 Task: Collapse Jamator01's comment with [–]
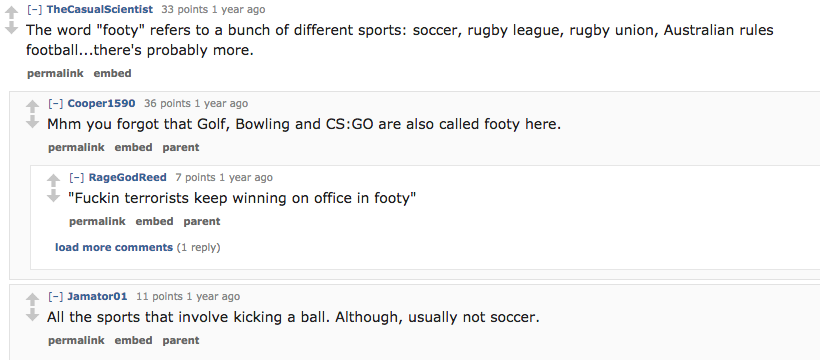tap(55, 297)
